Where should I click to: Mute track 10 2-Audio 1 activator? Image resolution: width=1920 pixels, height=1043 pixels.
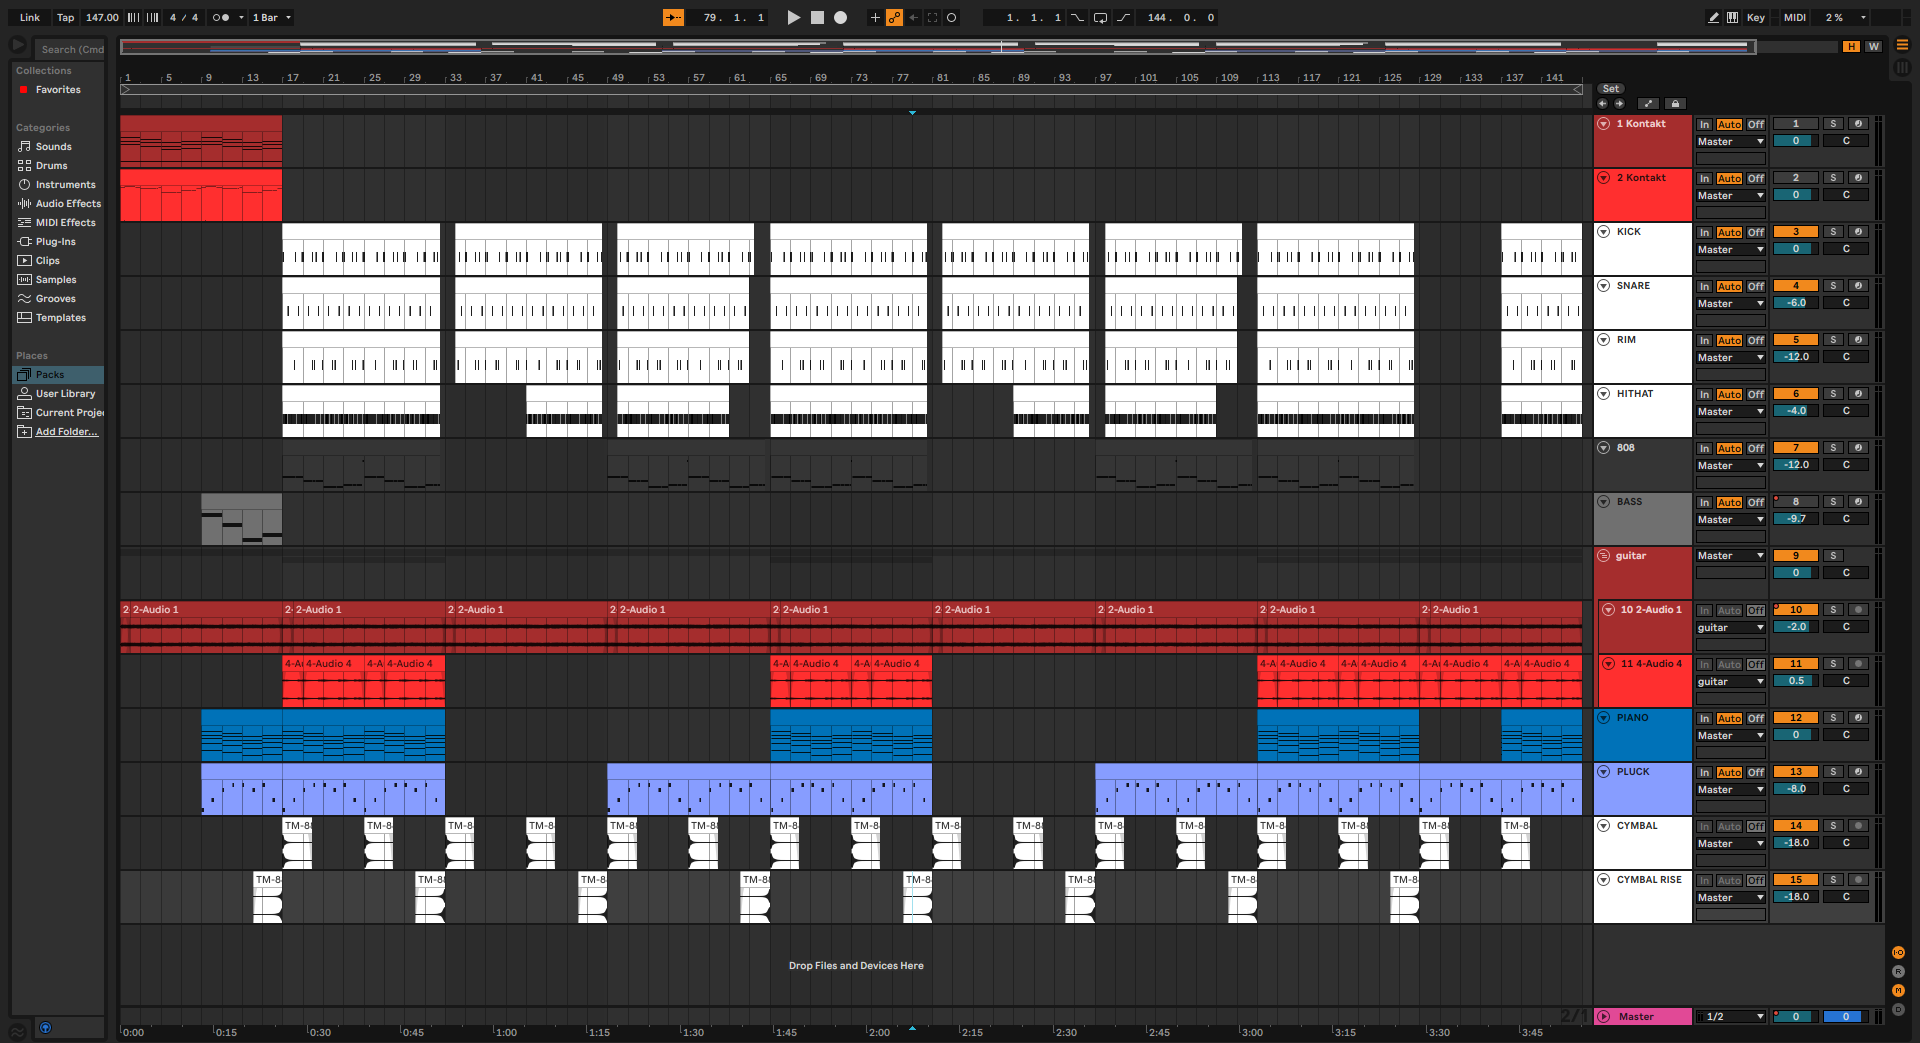point(1795,609)
